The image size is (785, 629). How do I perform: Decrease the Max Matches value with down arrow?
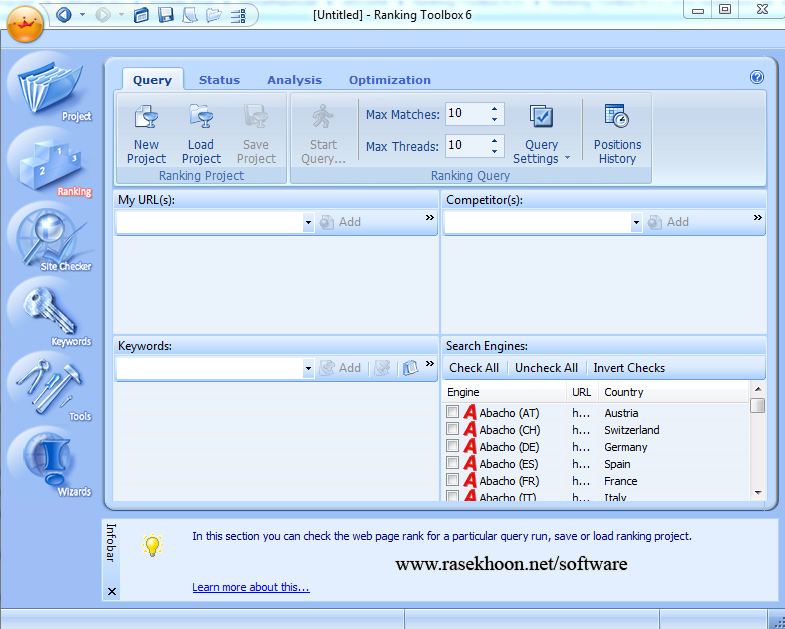point(494,120)
